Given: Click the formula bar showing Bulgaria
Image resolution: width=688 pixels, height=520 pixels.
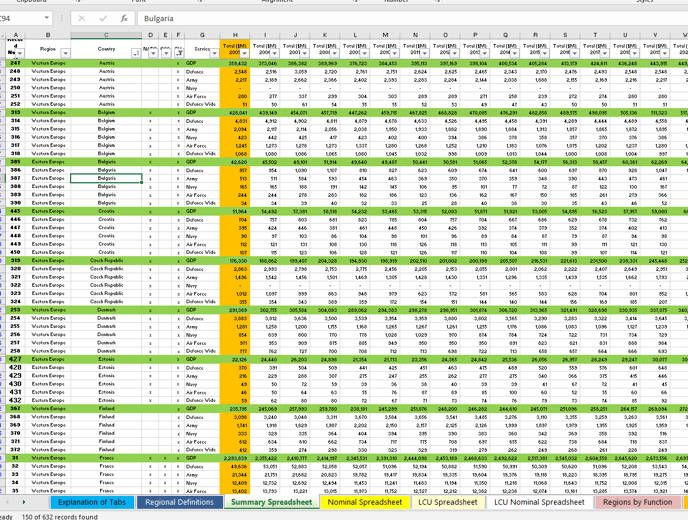Looking at the screenshot, I should click(x=412, y=18).
